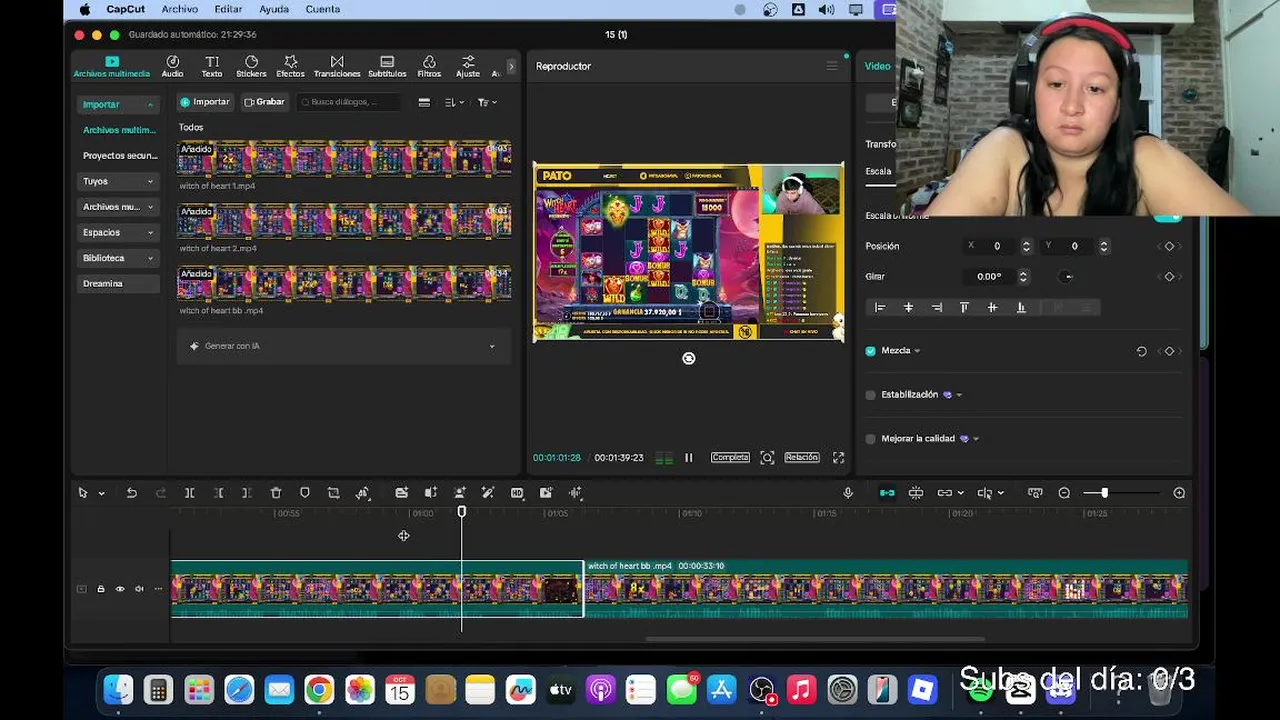
Task: Open the Subtítulos tab
Action: [x=387, y=67]
